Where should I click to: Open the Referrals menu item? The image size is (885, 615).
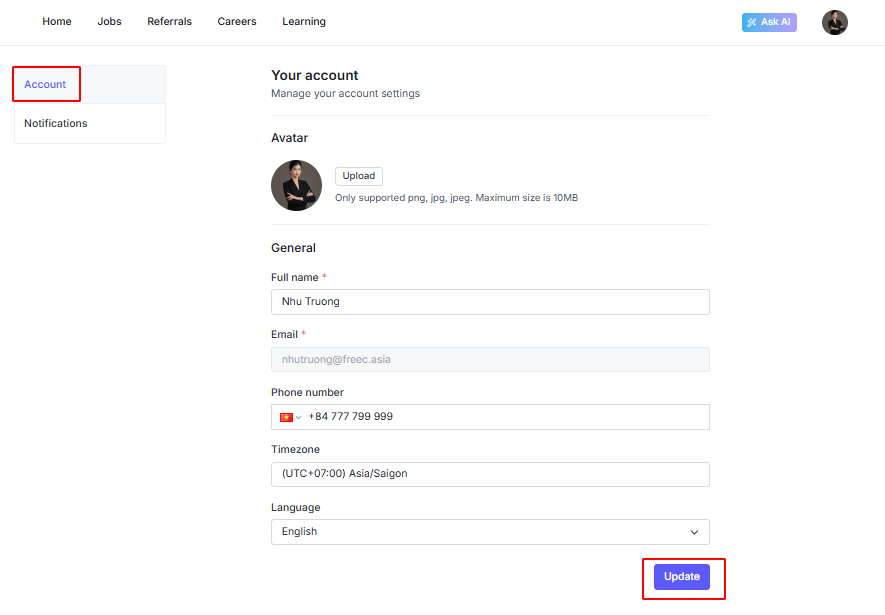click(x=169, y=21)
